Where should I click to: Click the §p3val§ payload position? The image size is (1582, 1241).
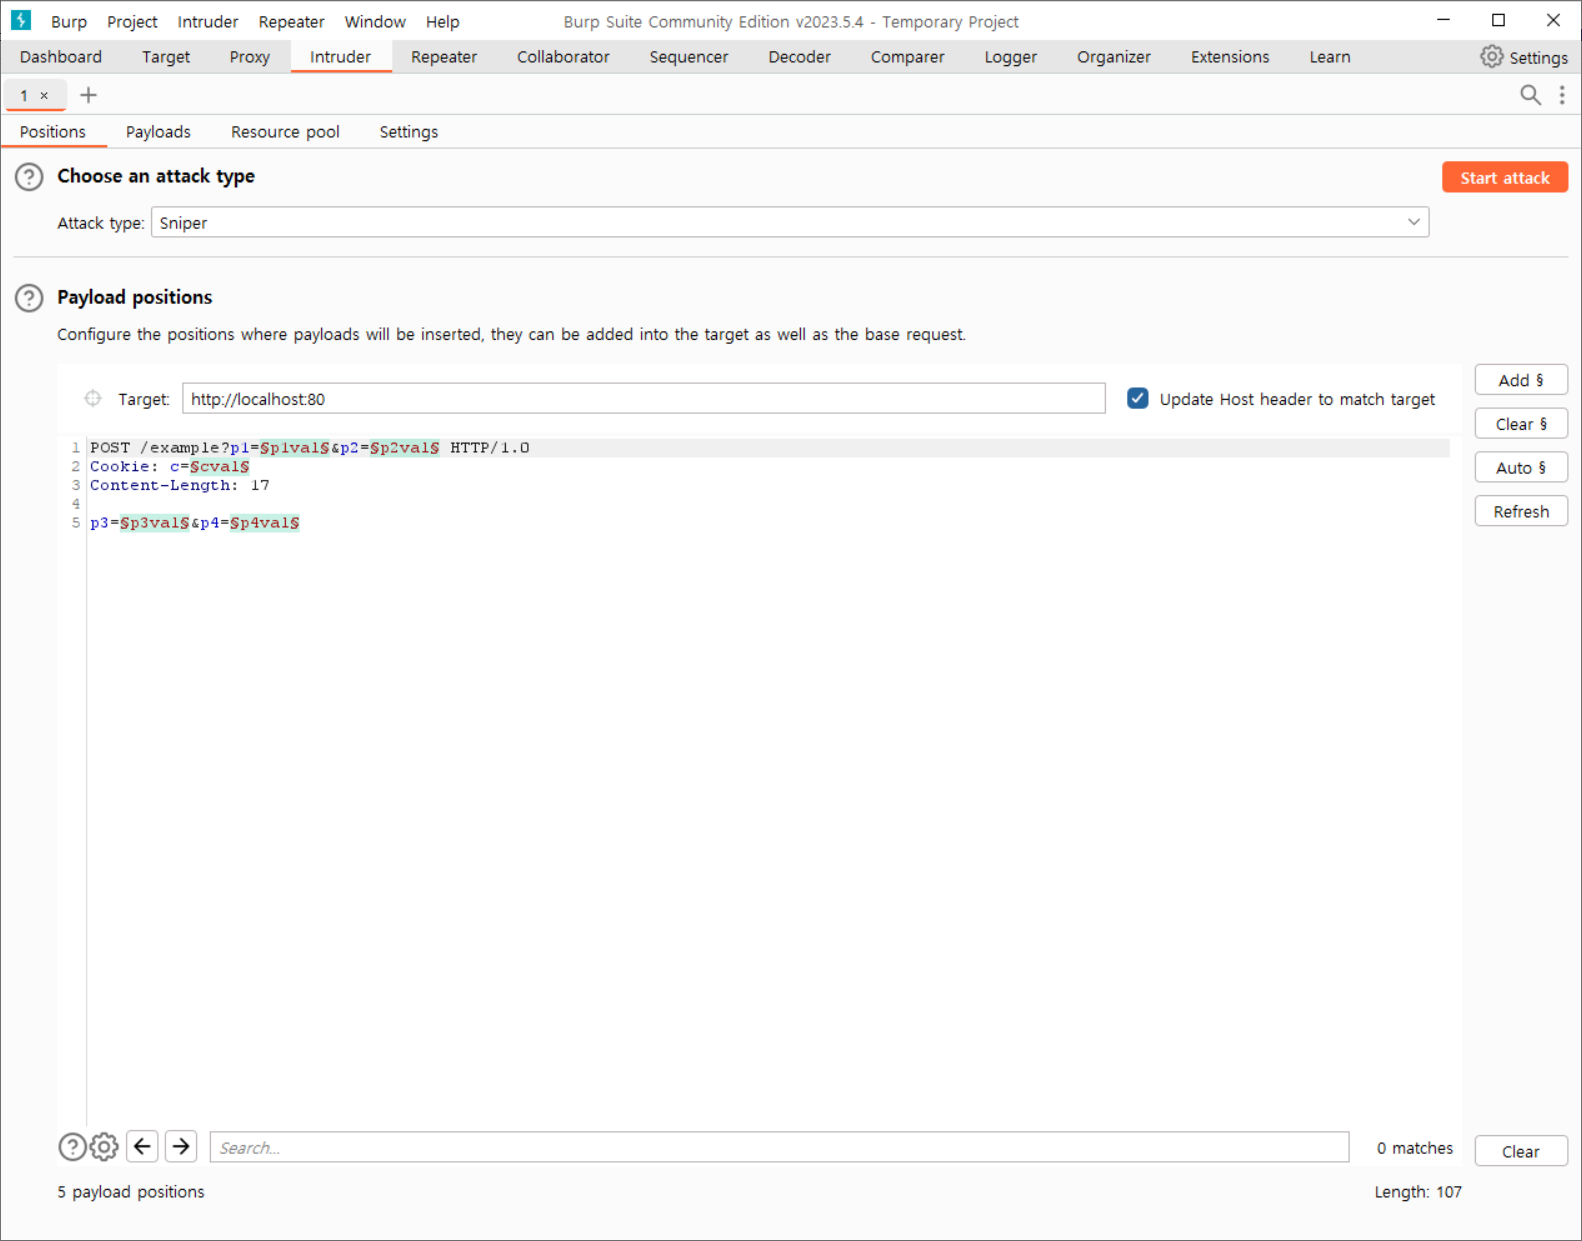(x=154, y=523)
